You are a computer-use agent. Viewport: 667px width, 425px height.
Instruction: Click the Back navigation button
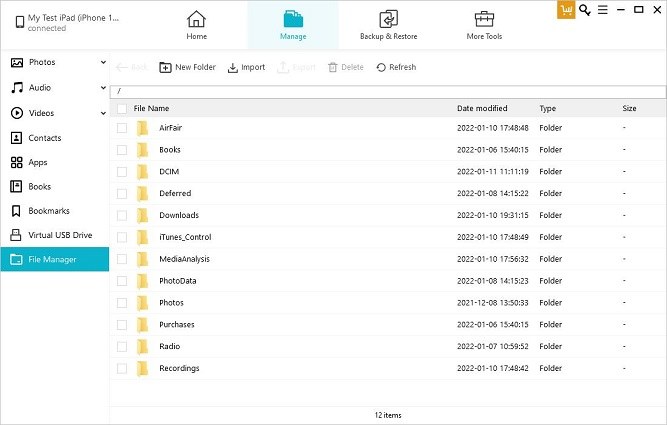(131, 67)
